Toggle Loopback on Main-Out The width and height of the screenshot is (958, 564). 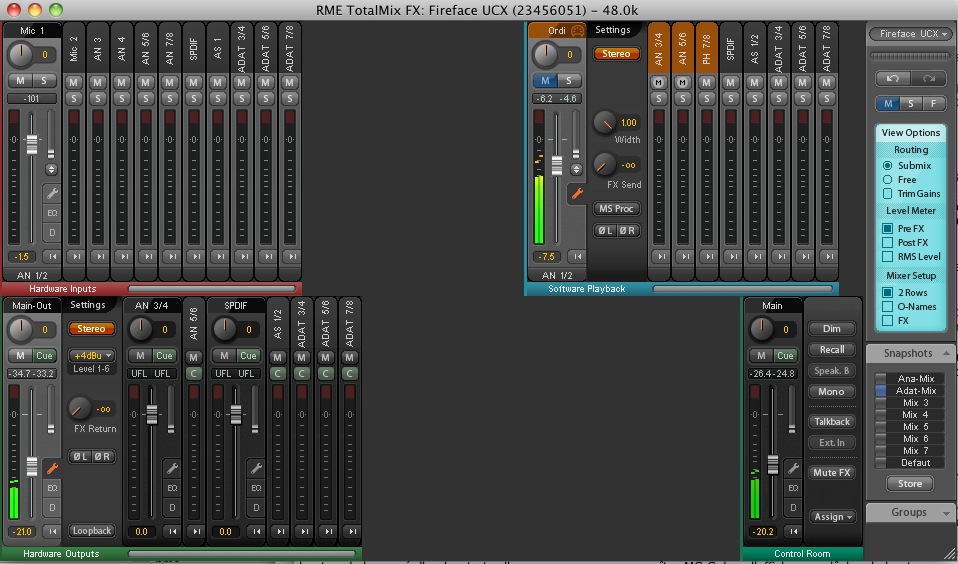[92, 531]
